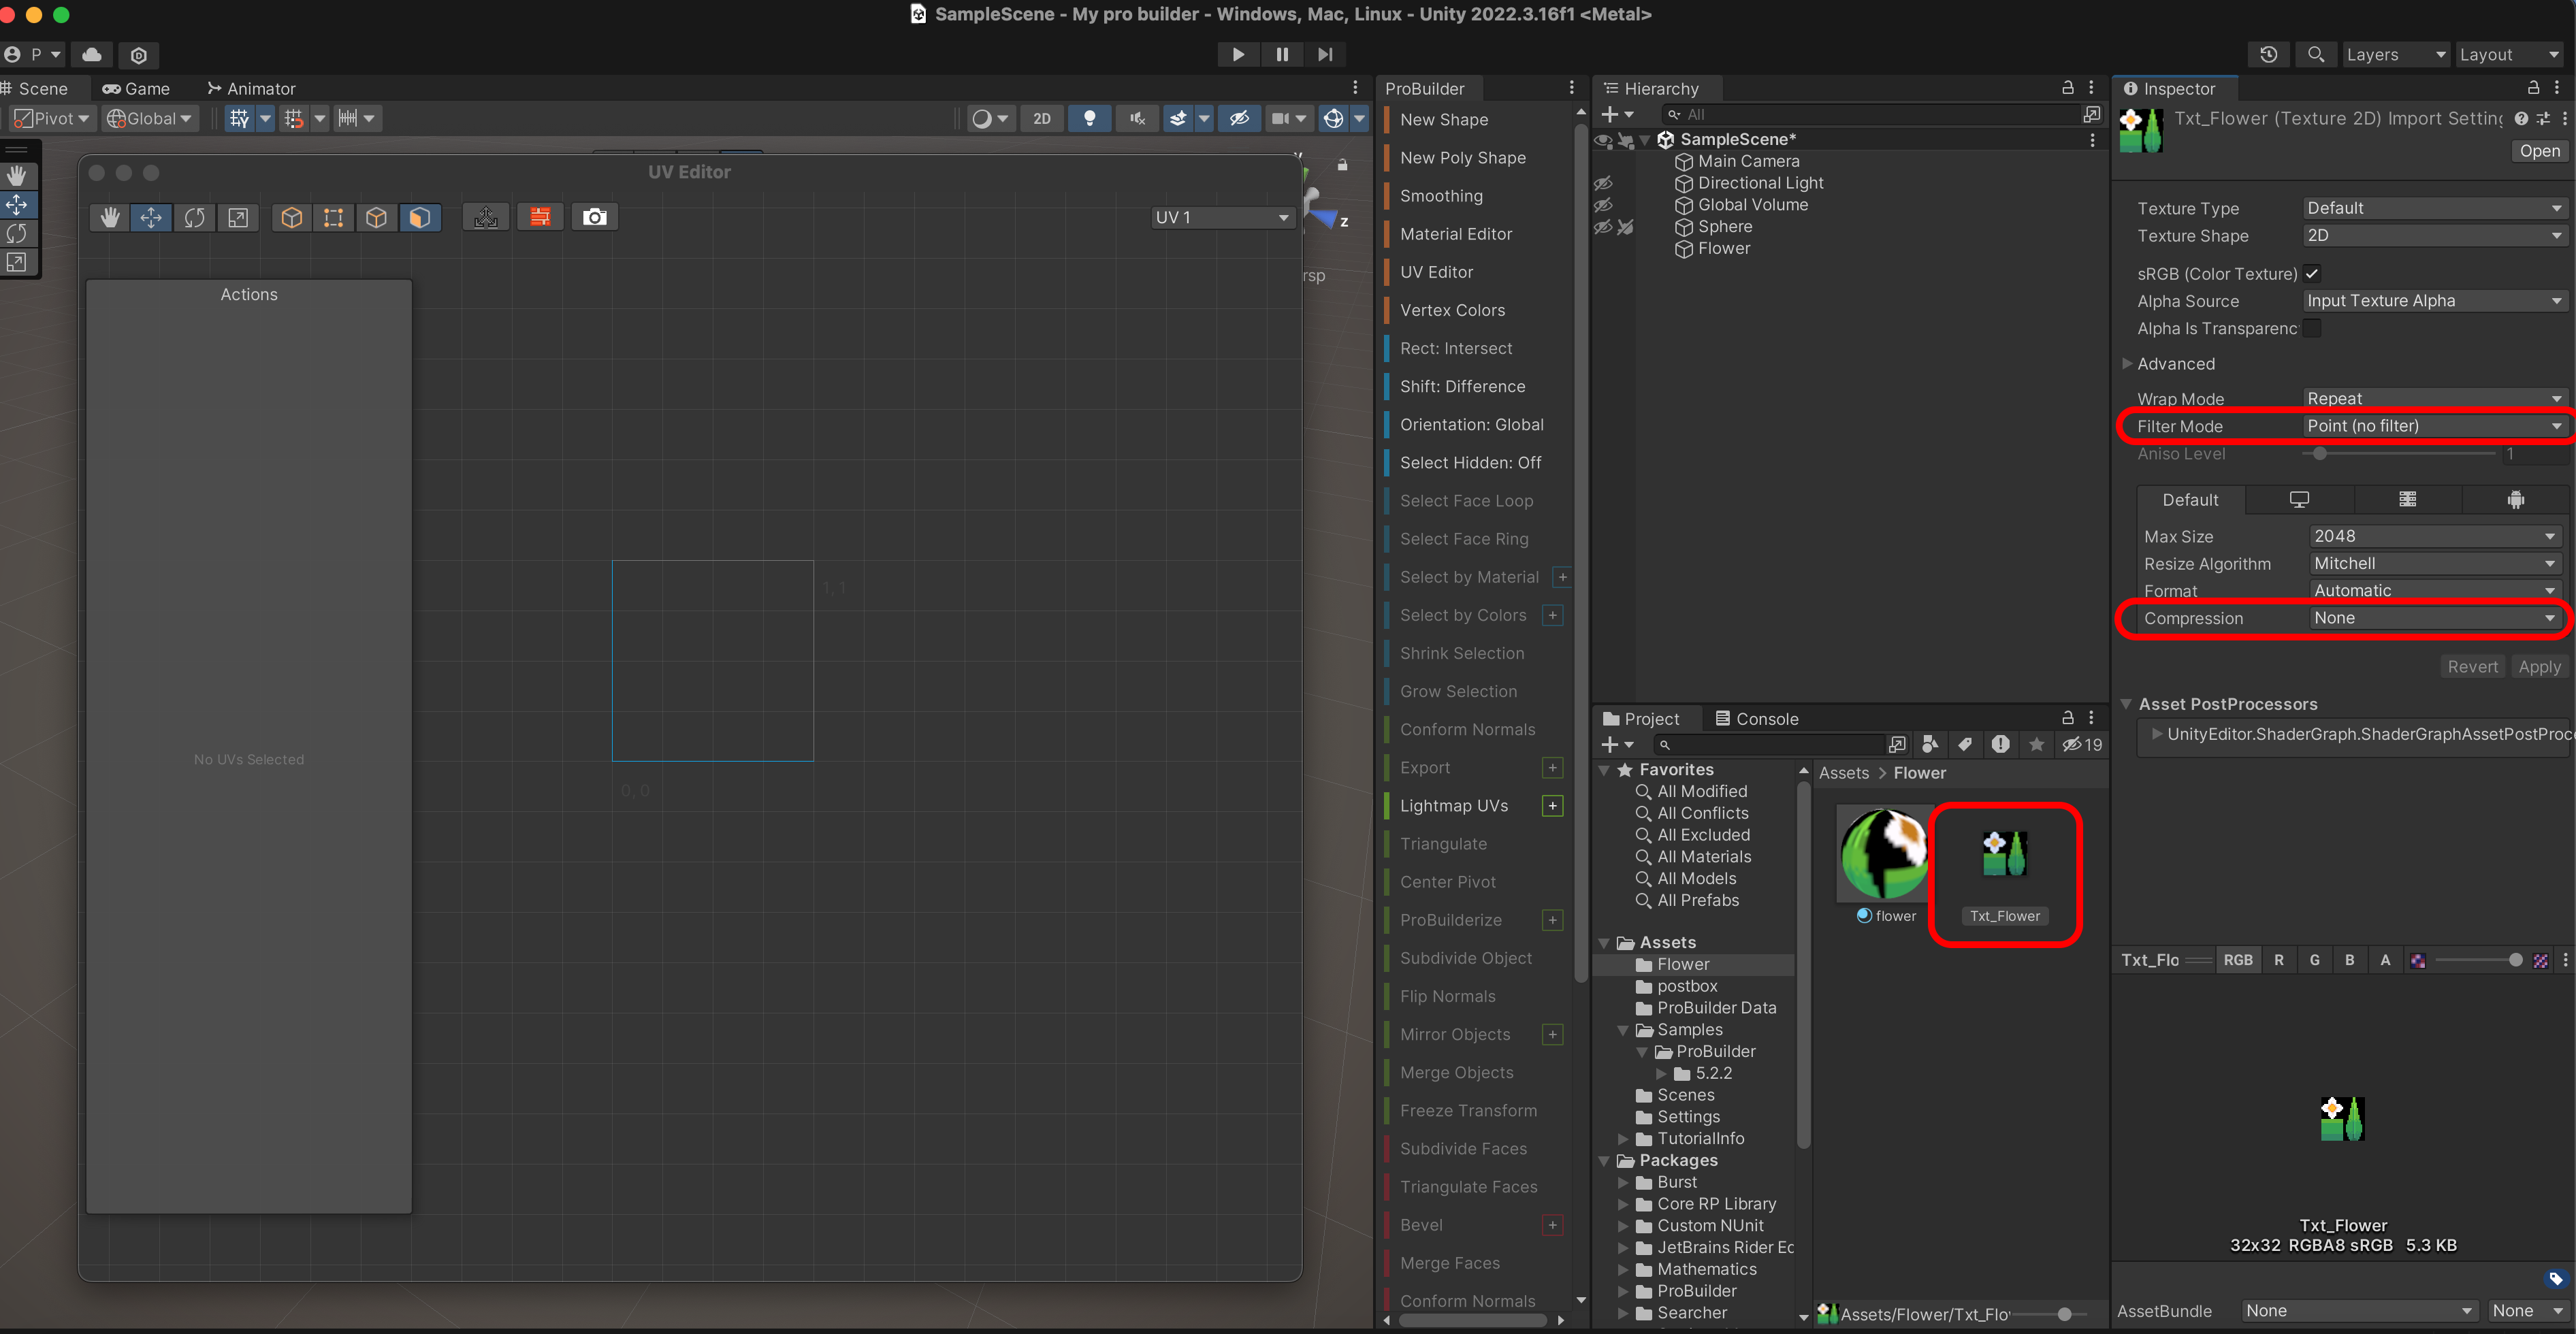Click the Step forward playback button
2576x1334 pixels.
coord(1324,54)
